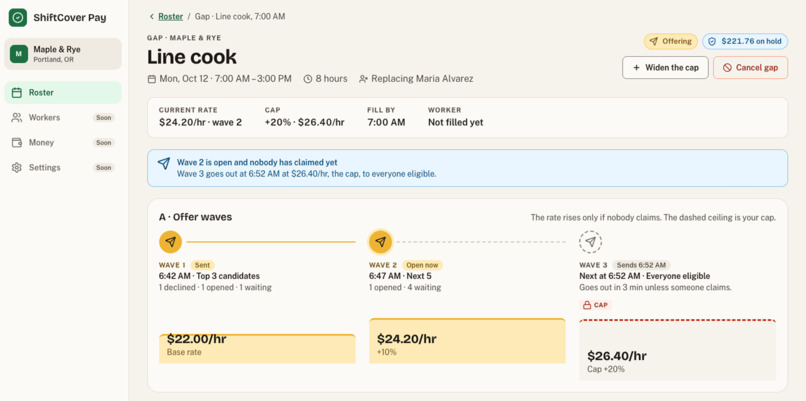Click the Sent badge on Wave 1
Screen dimensions: 806x401
(x=203, y=265)
